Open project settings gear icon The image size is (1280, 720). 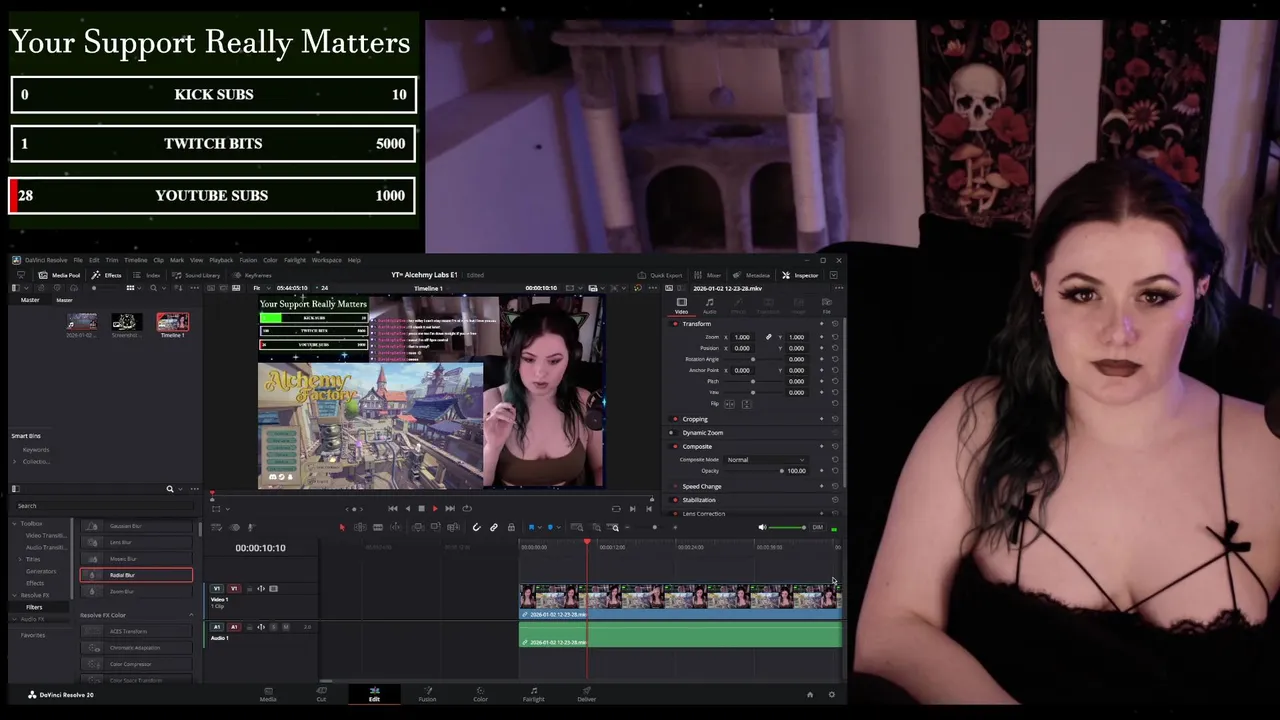pyautogui.click(x=831, y=694)
